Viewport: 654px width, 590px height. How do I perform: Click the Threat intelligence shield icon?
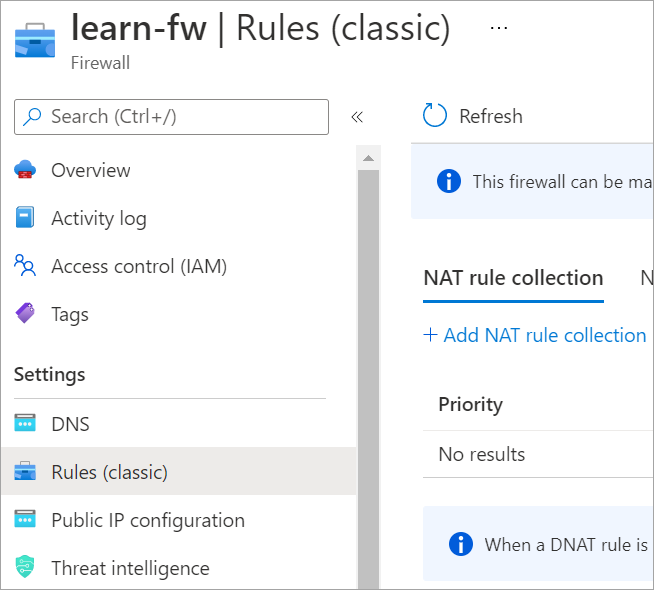(x=25, y=567)
